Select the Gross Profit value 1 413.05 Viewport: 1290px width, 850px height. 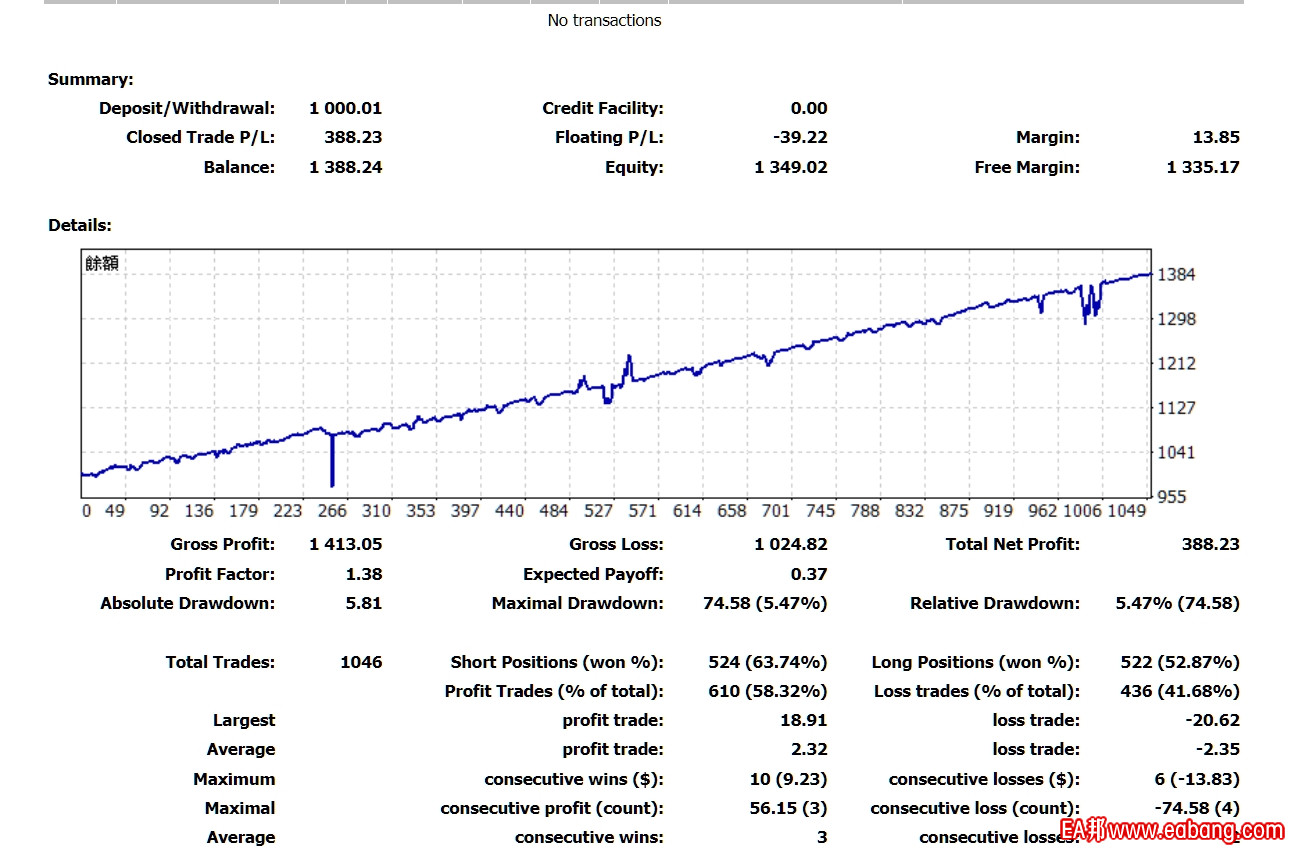click(x=346, y=544)
